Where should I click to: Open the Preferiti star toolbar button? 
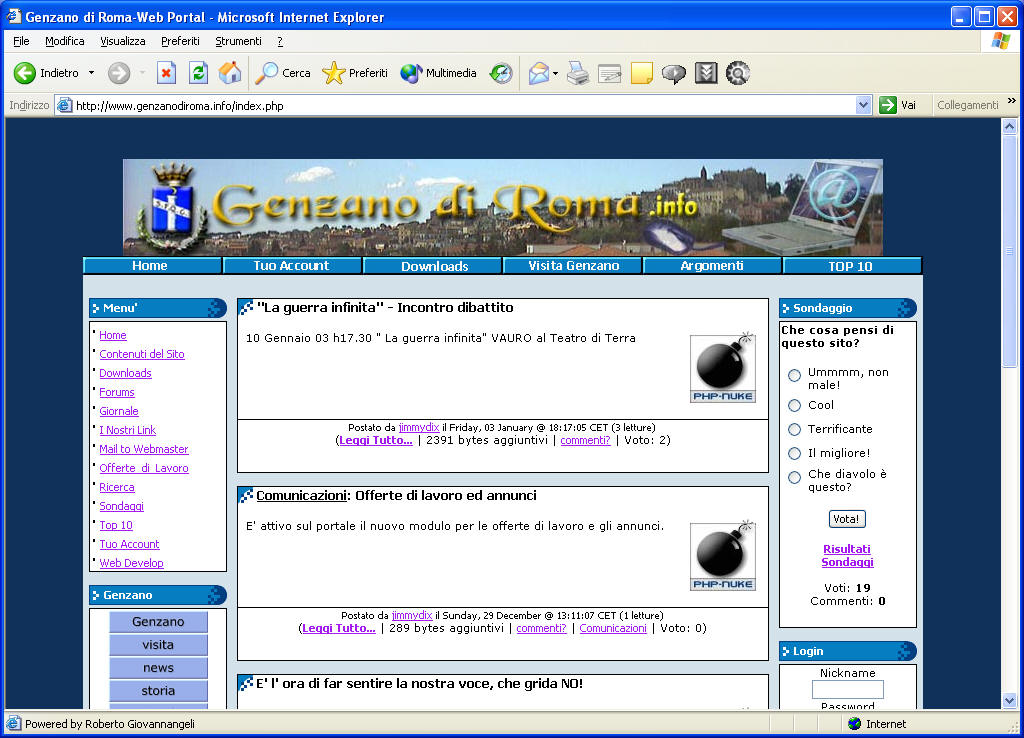[355, 73]
